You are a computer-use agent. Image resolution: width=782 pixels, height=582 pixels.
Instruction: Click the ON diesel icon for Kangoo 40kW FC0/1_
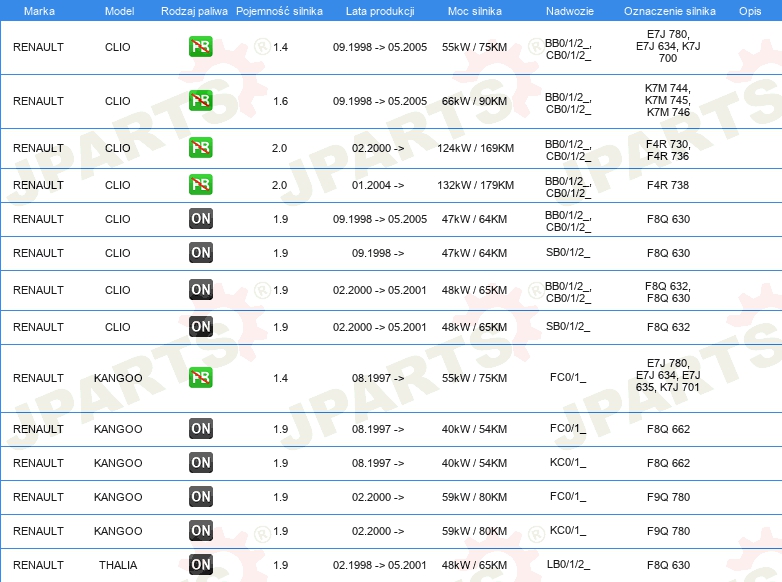[x=201, y=429]
